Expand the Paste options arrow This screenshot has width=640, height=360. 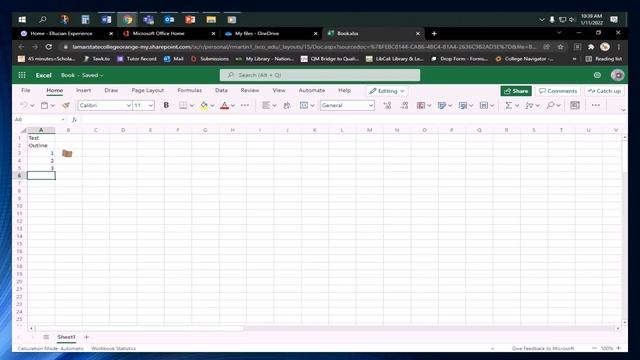pyautogui.click(x=53, y=106)
